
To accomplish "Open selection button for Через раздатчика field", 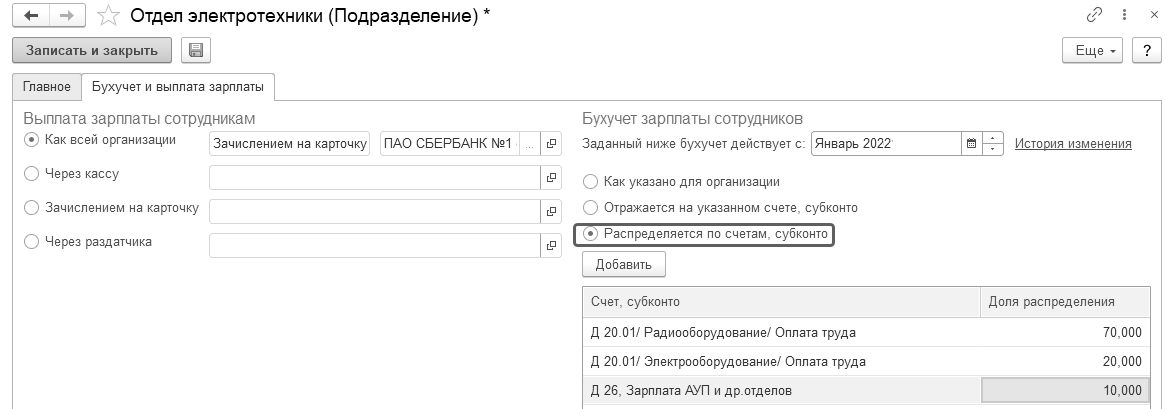I will click(x=551, y=244).
